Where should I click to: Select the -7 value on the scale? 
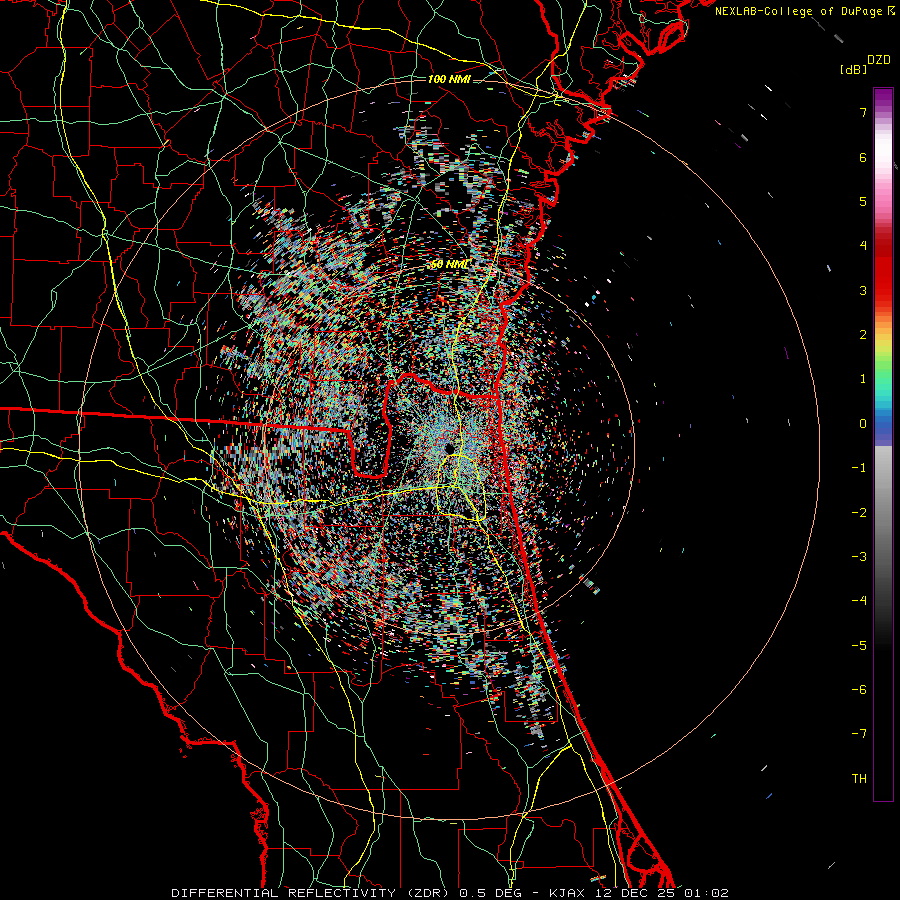point(859,734)
